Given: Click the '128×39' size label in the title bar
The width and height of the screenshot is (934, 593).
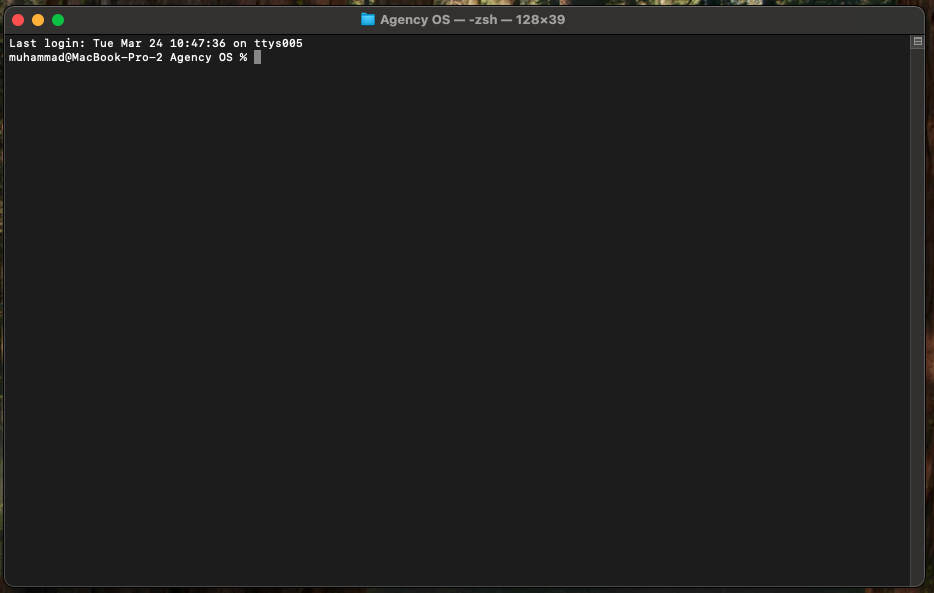Looking at the screenshot, I should (540, 19).
